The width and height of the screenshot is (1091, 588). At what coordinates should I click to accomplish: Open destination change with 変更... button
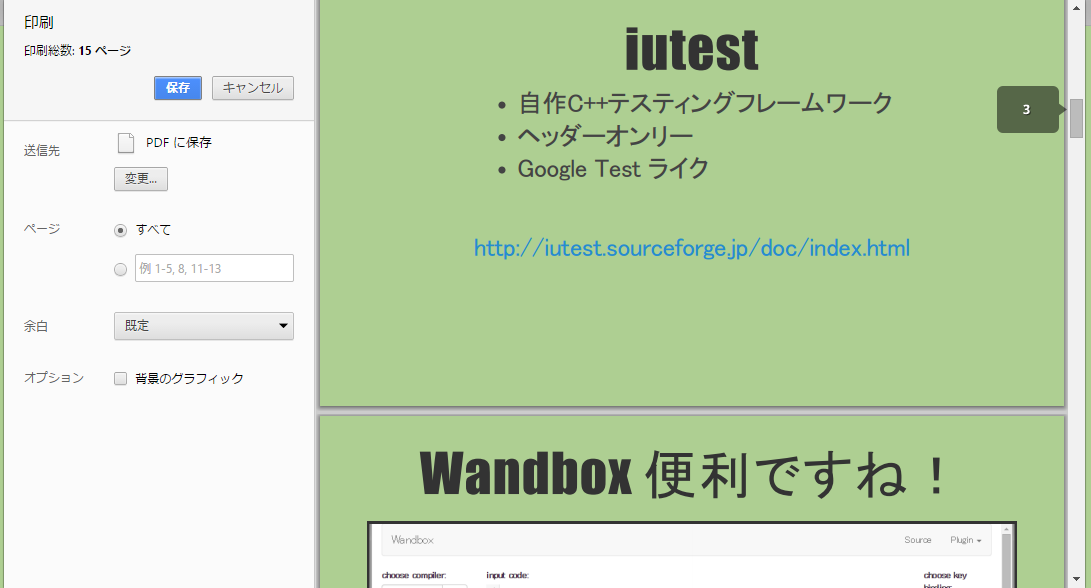tap(141, 179)
